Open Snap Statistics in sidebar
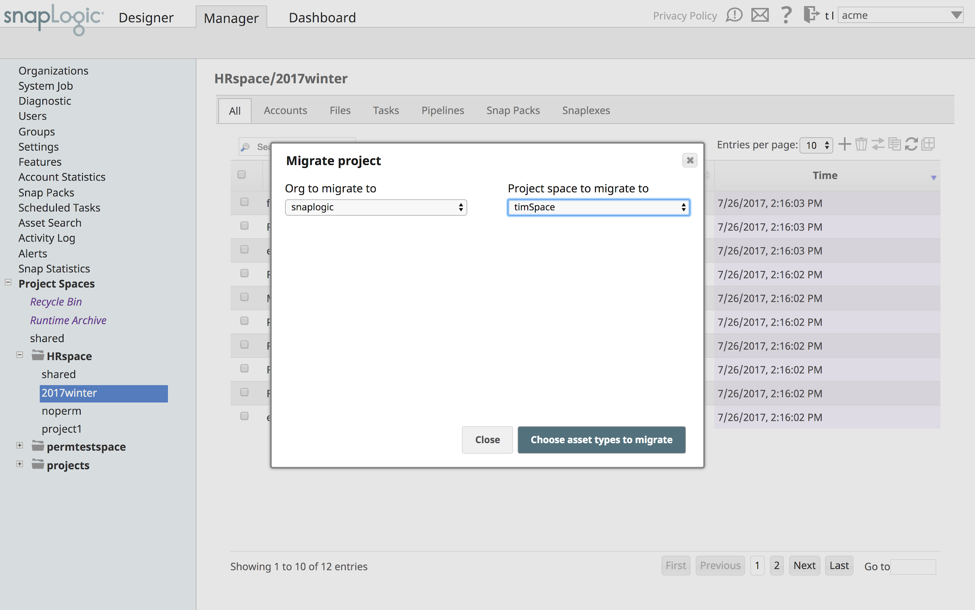The width and height of the screenshot is (975, 610). 54,269
